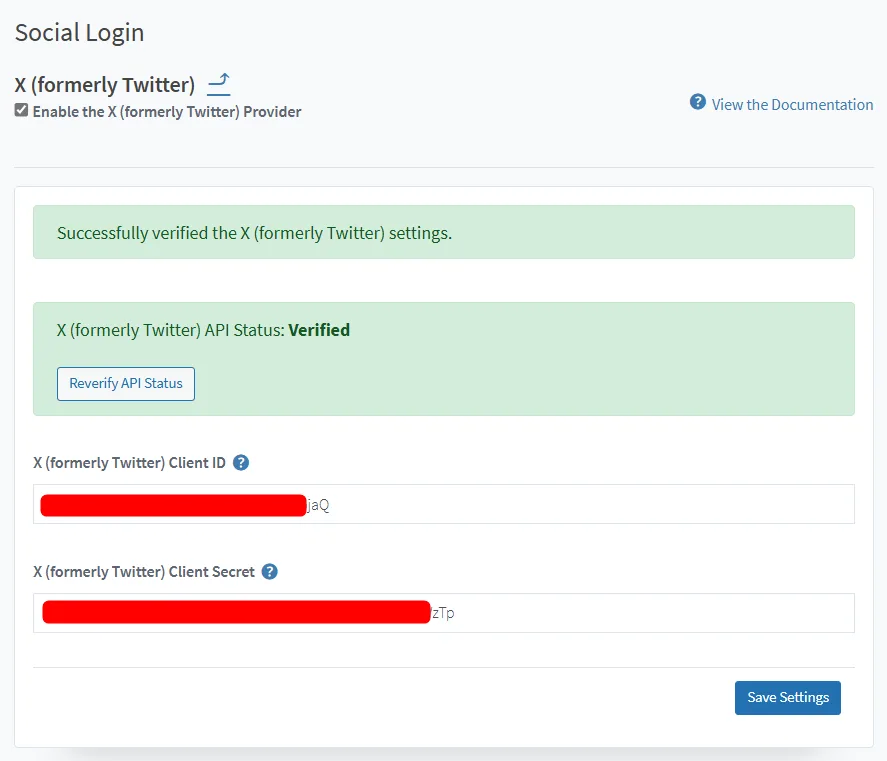Click the Social Login page title
This screenshot has width=887, height=761.
(79, 33)
